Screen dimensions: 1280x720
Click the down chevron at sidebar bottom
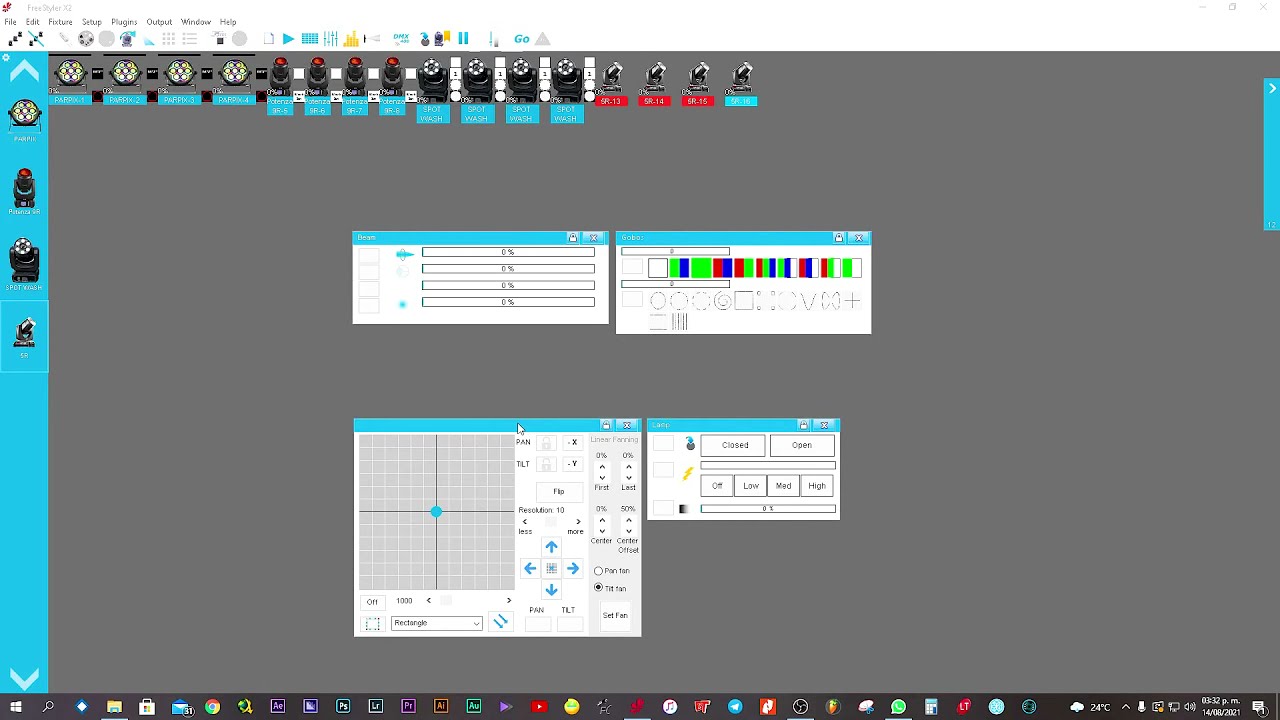(x=24, y=678)
